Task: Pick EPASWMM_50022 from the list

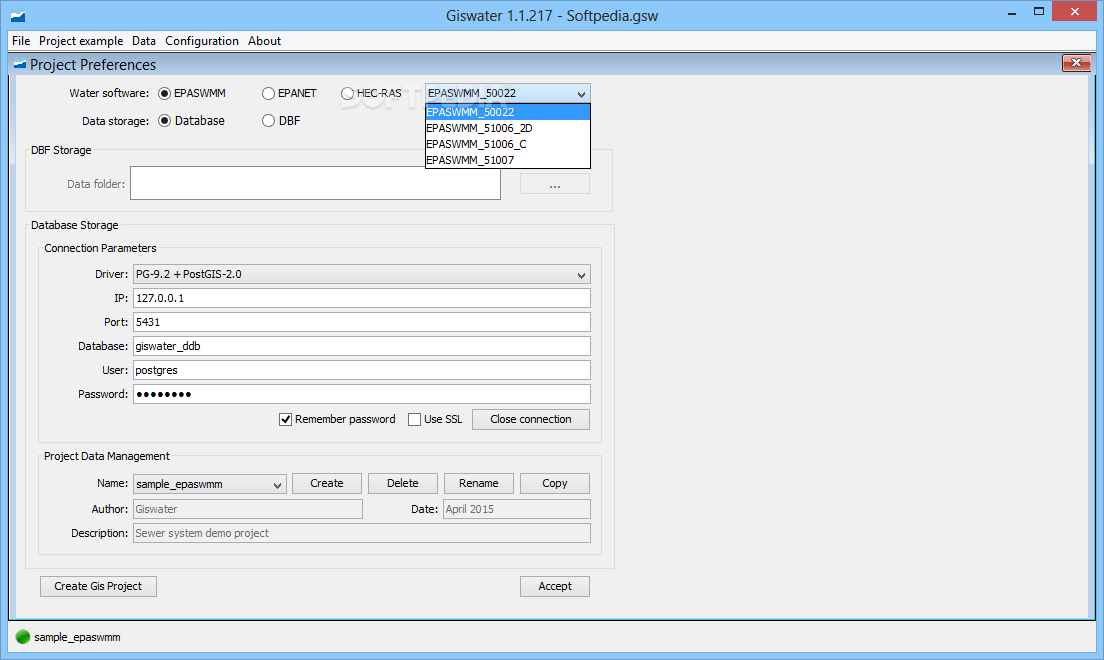Action: pyautogui.click(x=508, y=112)
